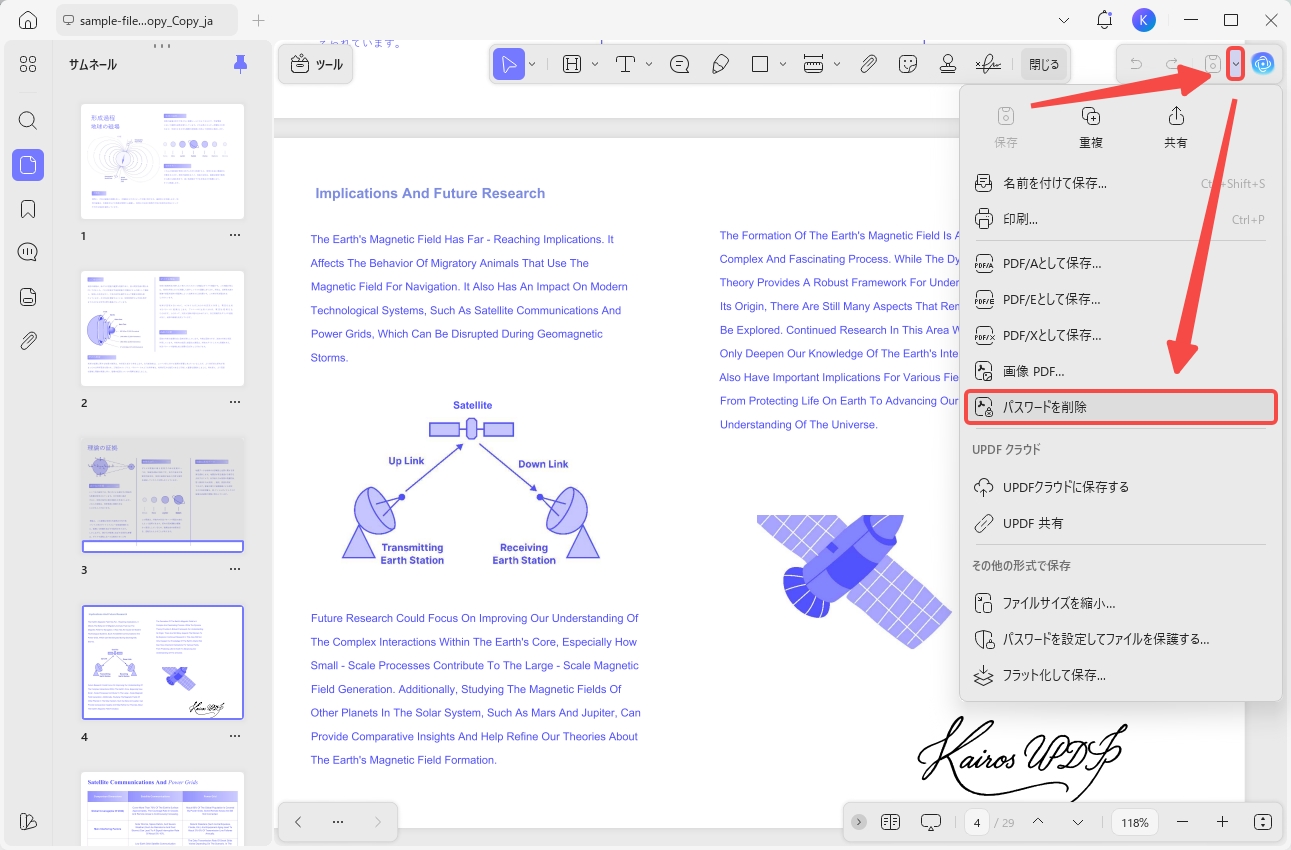Select the rectangle shape tool
This screenshot has height=850, width=1291.
click(760, 64)
